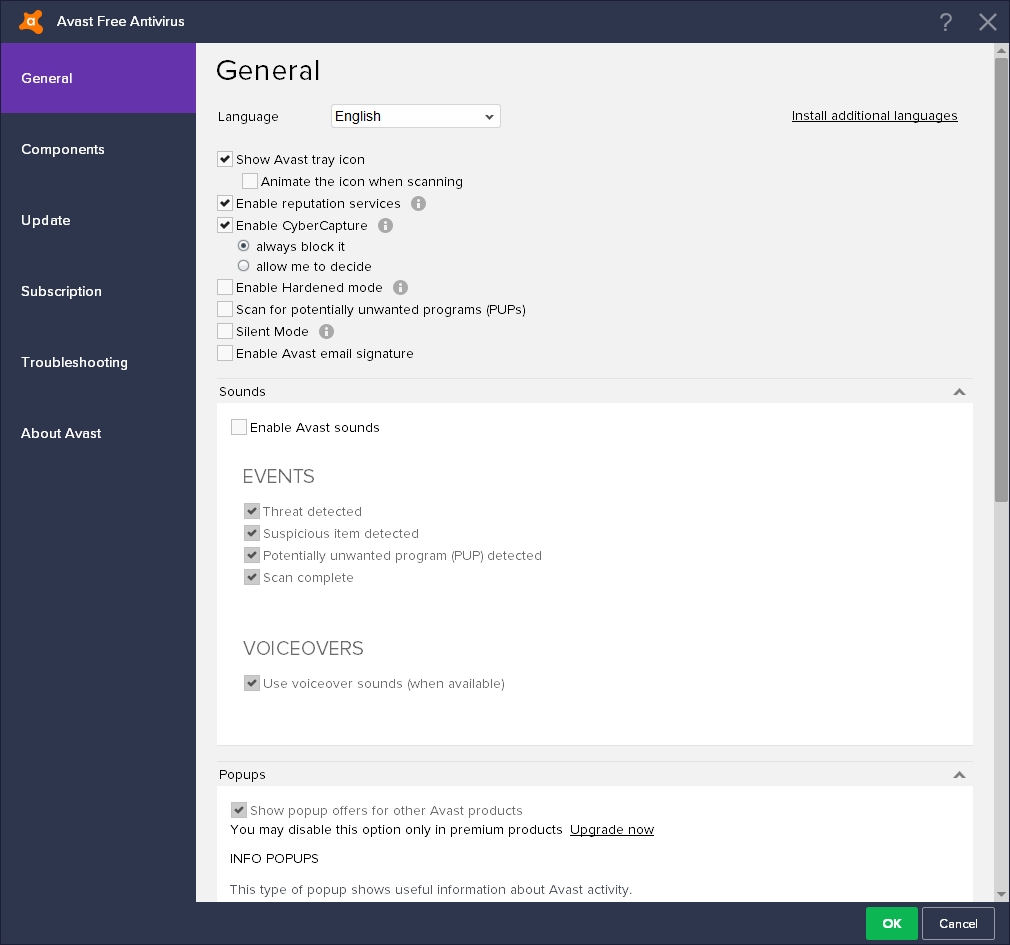Confirm settings with OK button
1010x945 pixels.
coord(891,923)
